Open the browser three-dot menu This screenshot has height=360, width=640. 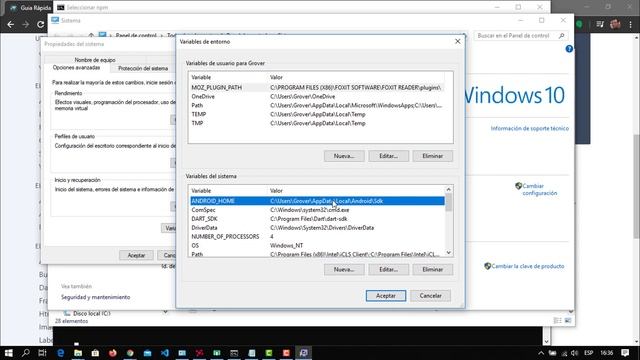coord(631,24)
